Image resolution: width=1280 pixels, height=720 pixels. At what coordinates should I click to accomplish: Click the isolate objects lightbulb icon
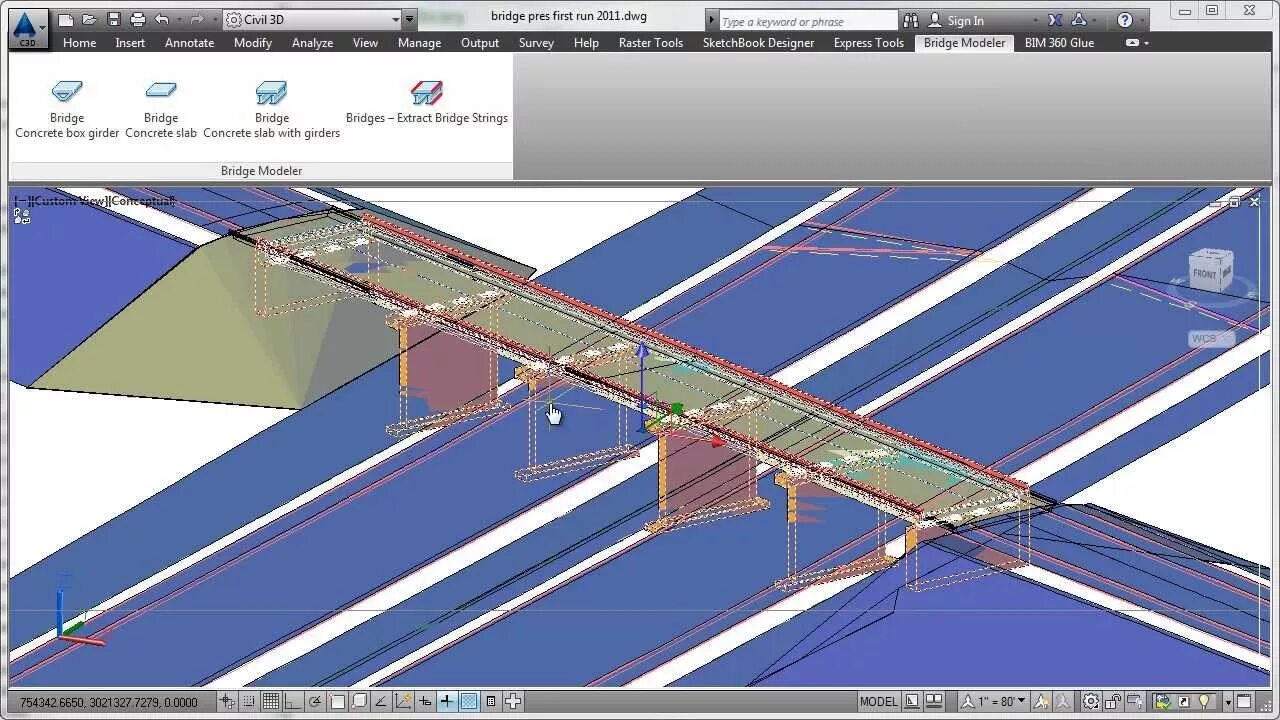click(1204, 702)
